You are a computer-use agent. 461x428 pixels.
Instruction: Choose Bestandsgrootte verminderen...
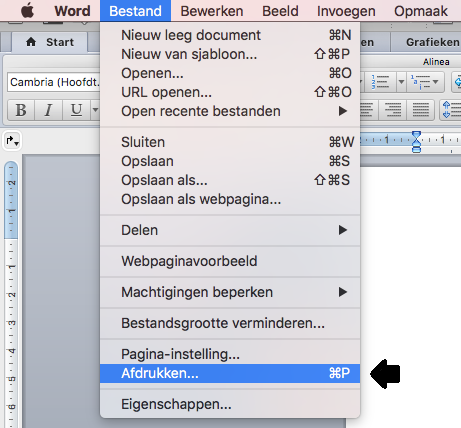click(x=230, y=323)
